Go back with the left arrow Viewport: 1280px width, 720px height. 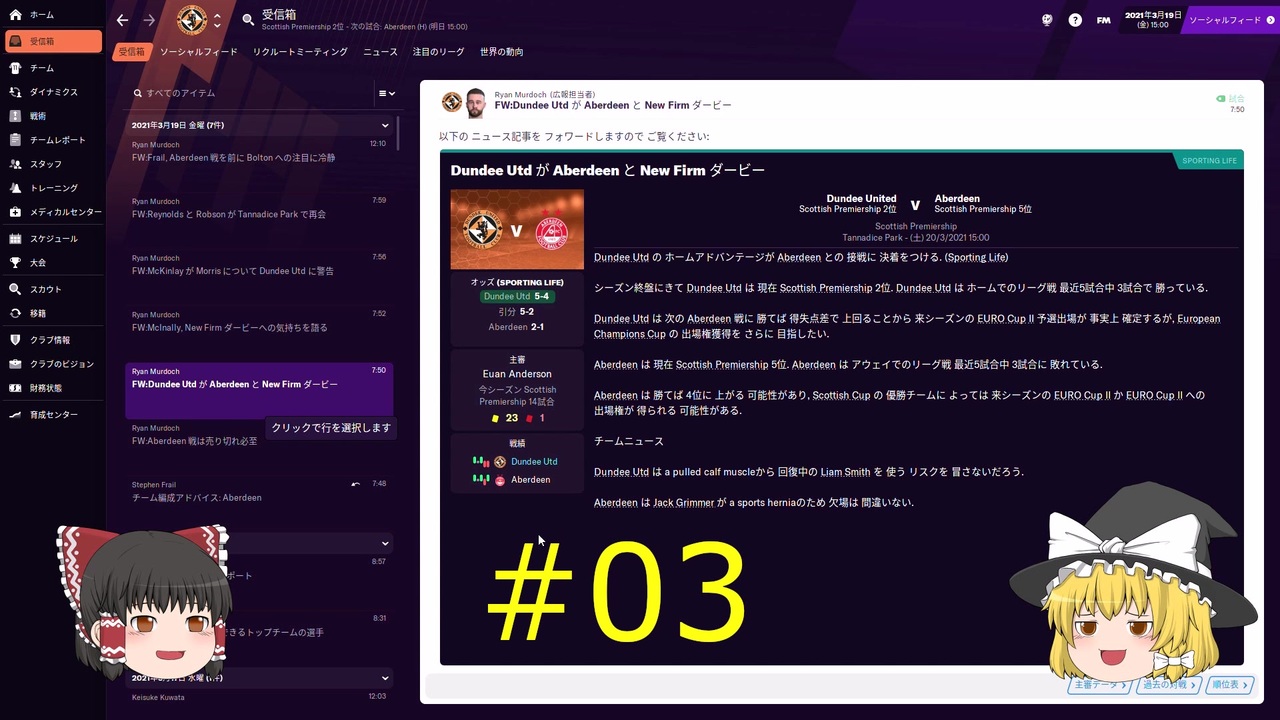(x=122, y=20)
